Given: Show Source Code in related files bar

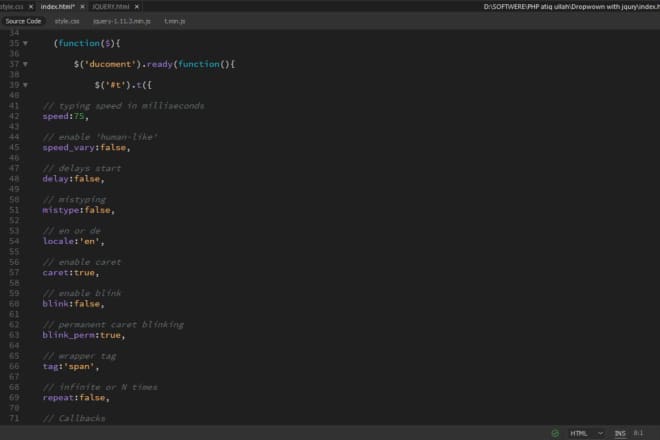Looking at the screenshot, I should coord(23,21).
